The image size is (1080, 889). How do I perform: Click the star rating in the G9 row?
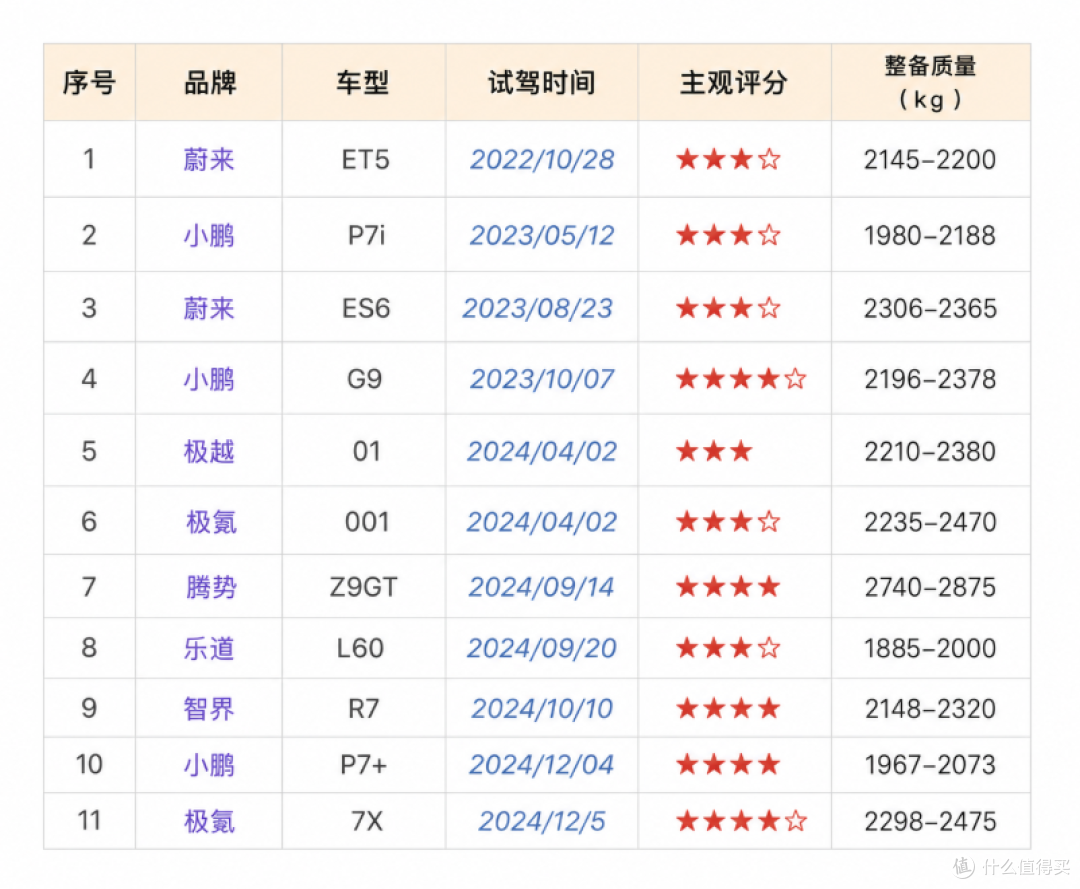[741, 379]
